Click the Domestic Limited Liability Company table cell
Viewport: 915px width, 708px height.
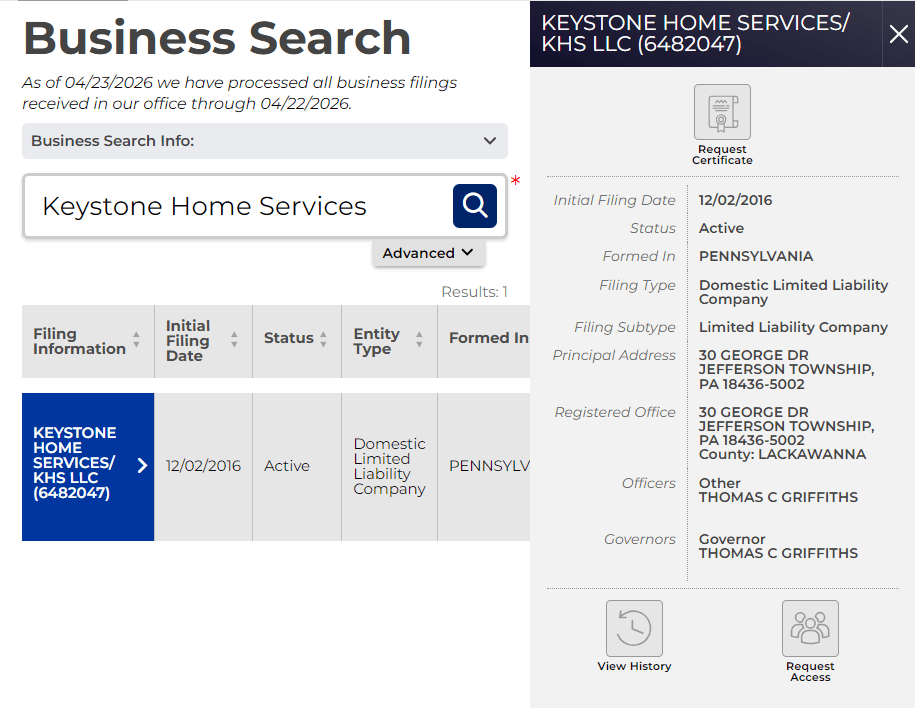coord(389,466)
